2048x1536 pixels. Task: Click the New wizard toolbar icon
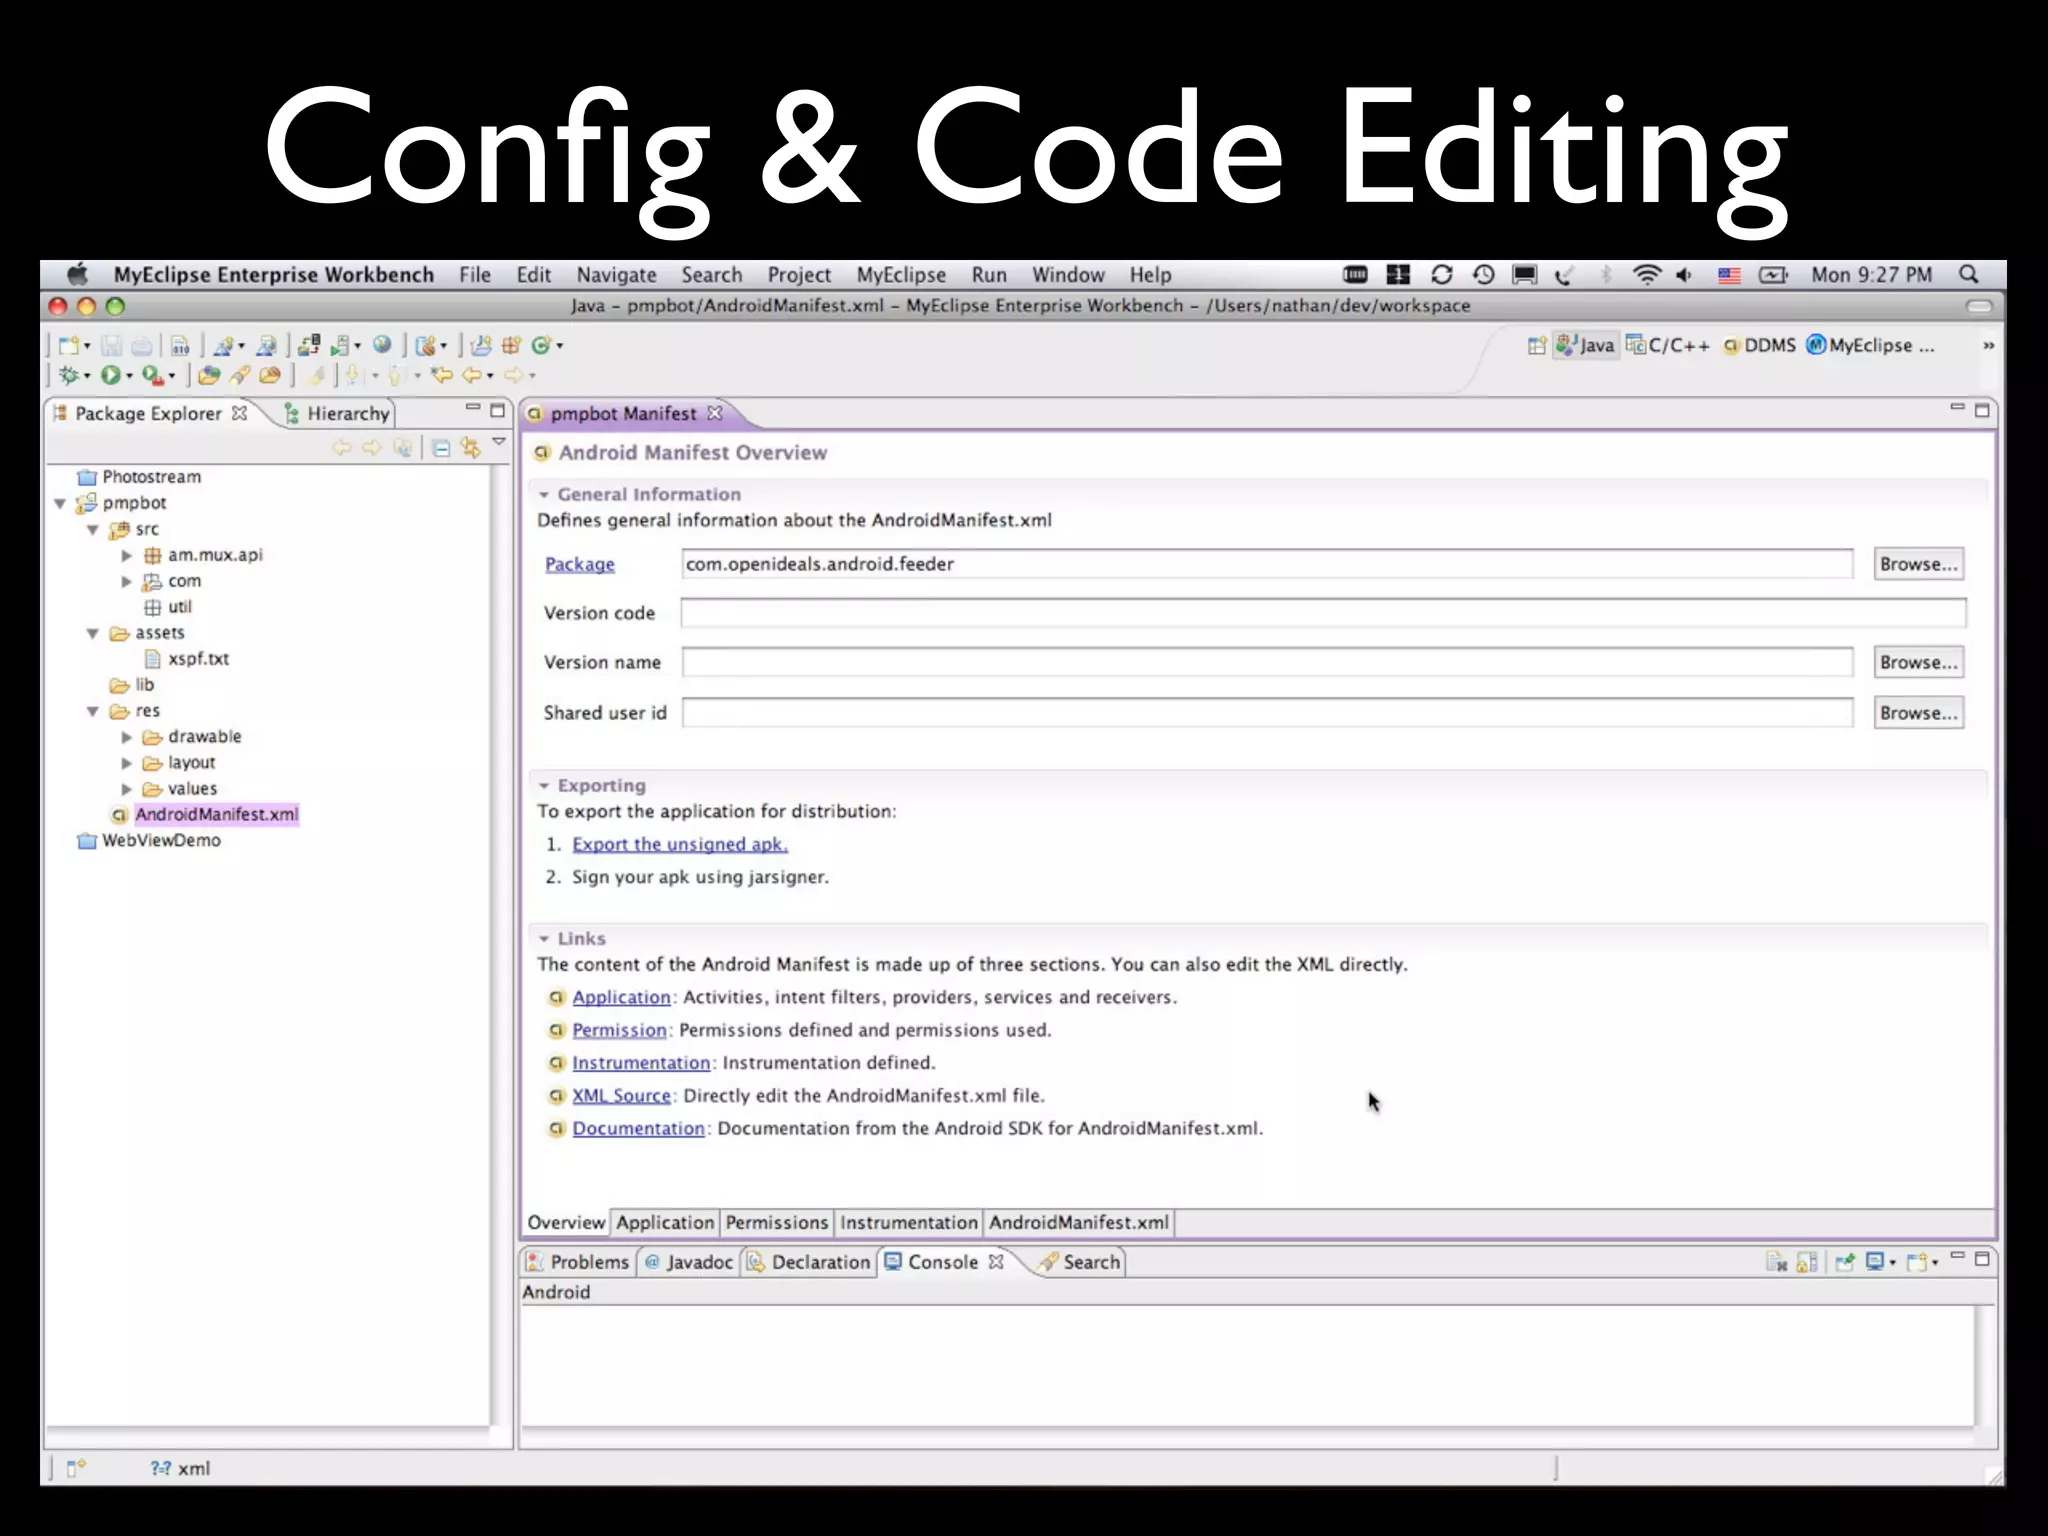[68, 345]
